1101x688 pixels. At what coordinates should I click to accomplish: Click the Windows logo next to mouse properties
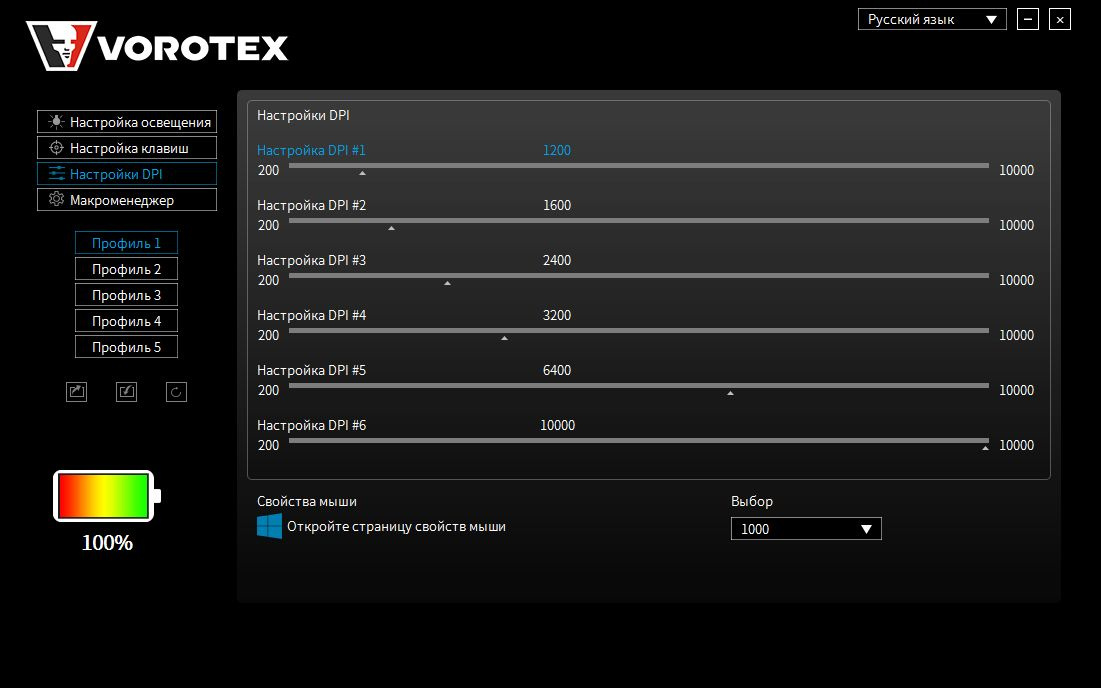268,524
